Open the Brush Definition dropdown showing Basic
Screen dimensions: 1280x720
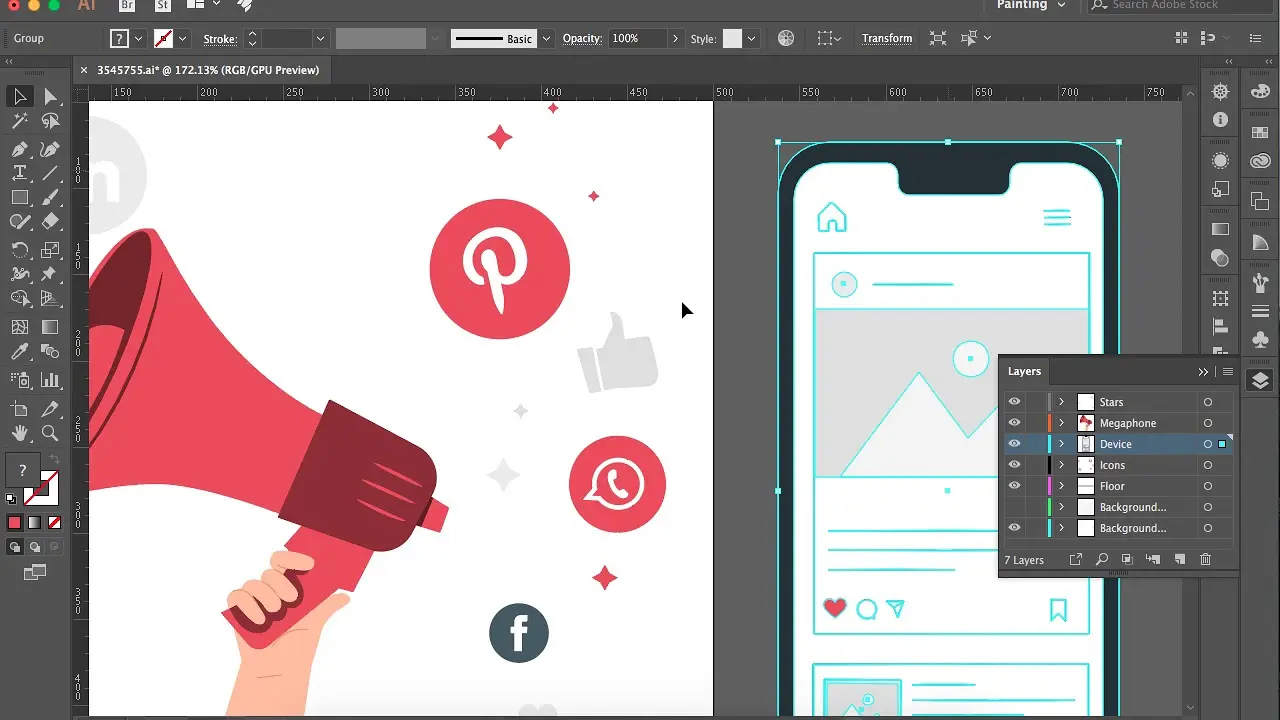546,38
